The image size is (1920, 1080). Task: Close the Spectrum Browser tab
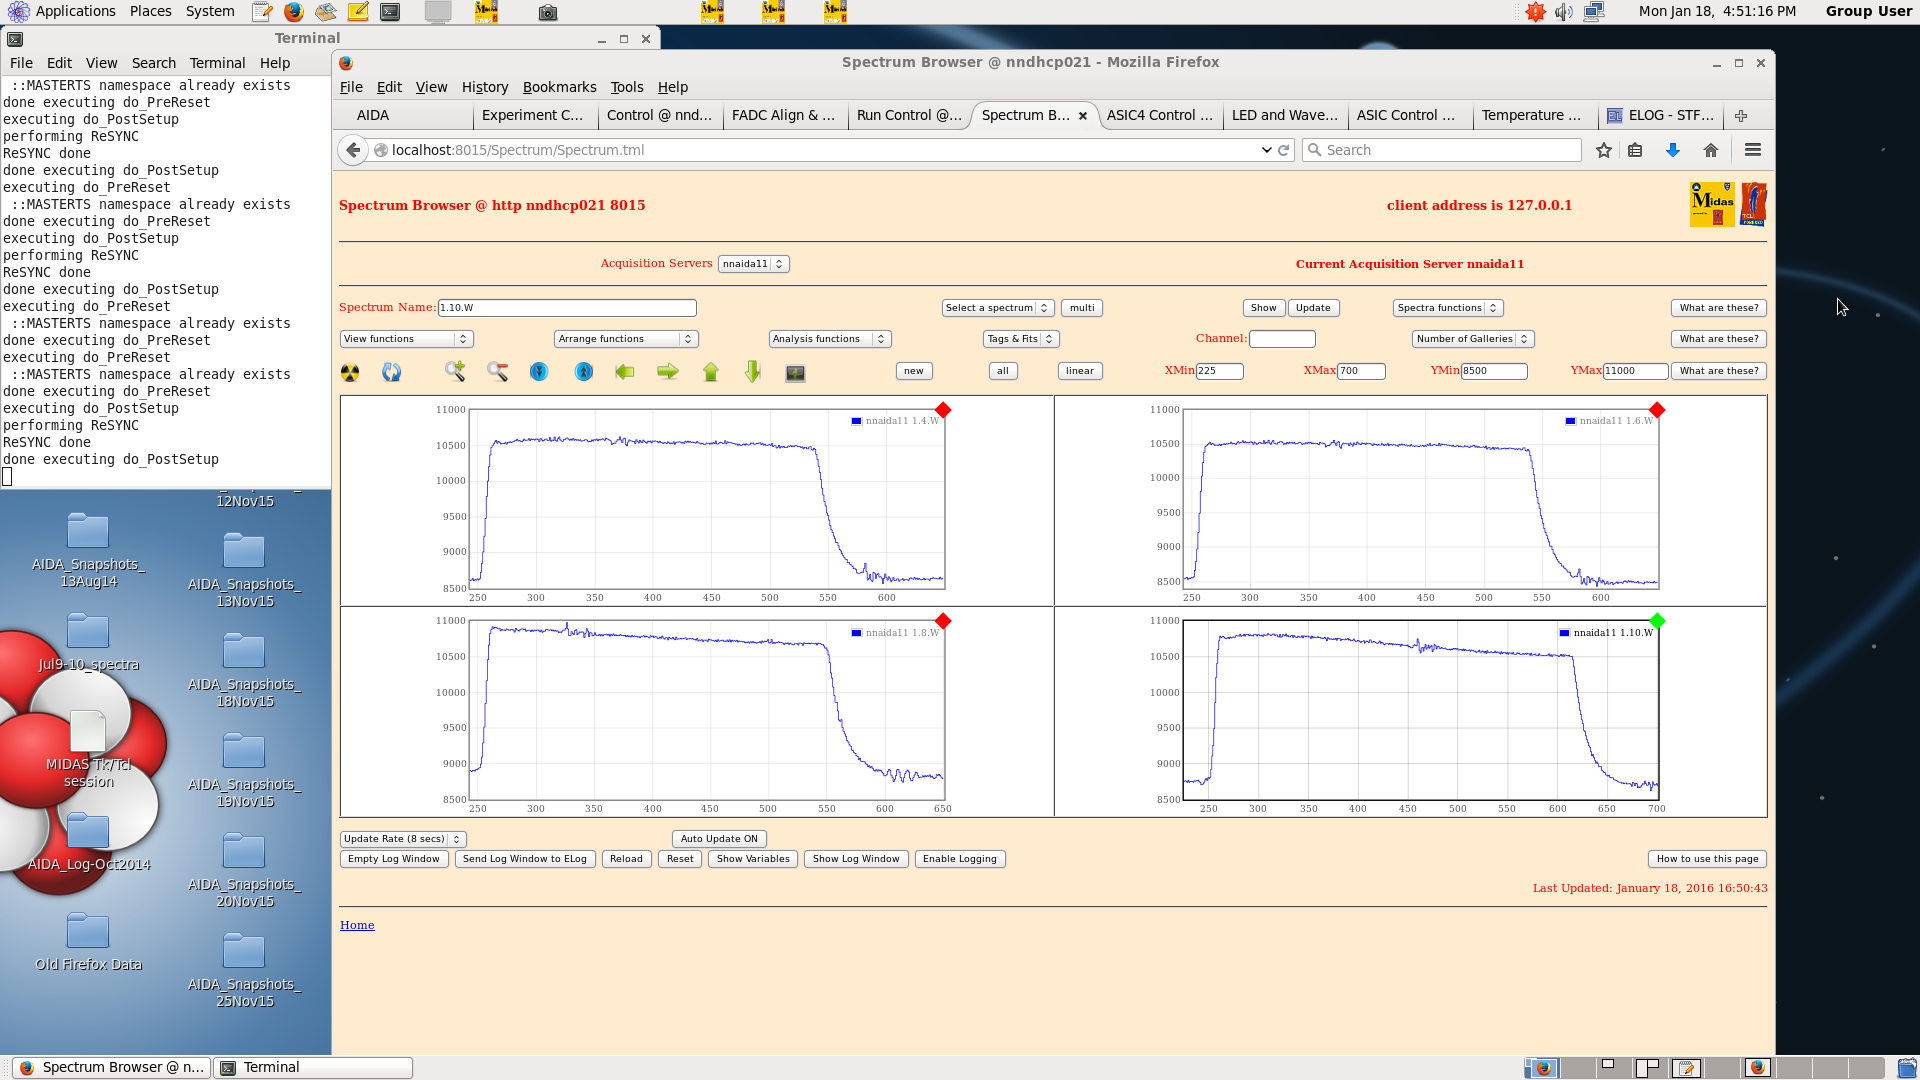click(1083, 116)
